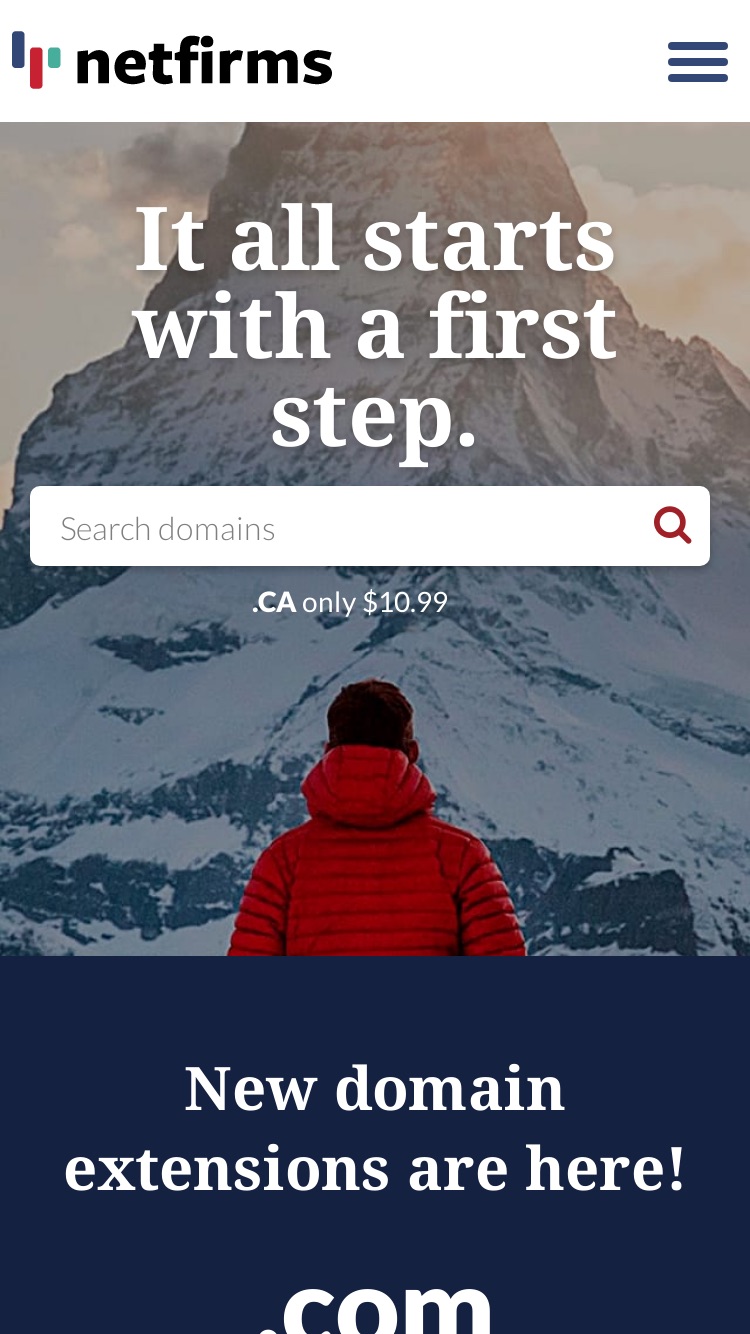Click the red bar in Netfirms logo

pyautogui.click(x=36, y=67)
